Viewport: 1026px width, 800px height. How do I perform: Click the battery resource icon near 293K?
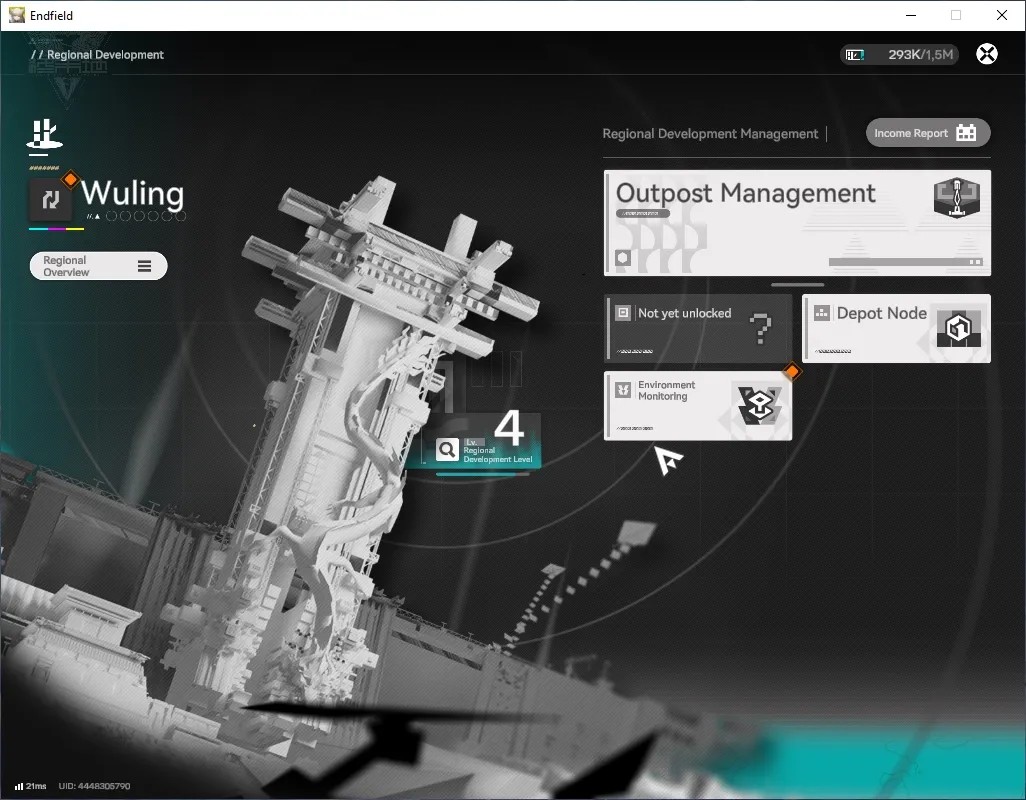[x=855, y=55]
